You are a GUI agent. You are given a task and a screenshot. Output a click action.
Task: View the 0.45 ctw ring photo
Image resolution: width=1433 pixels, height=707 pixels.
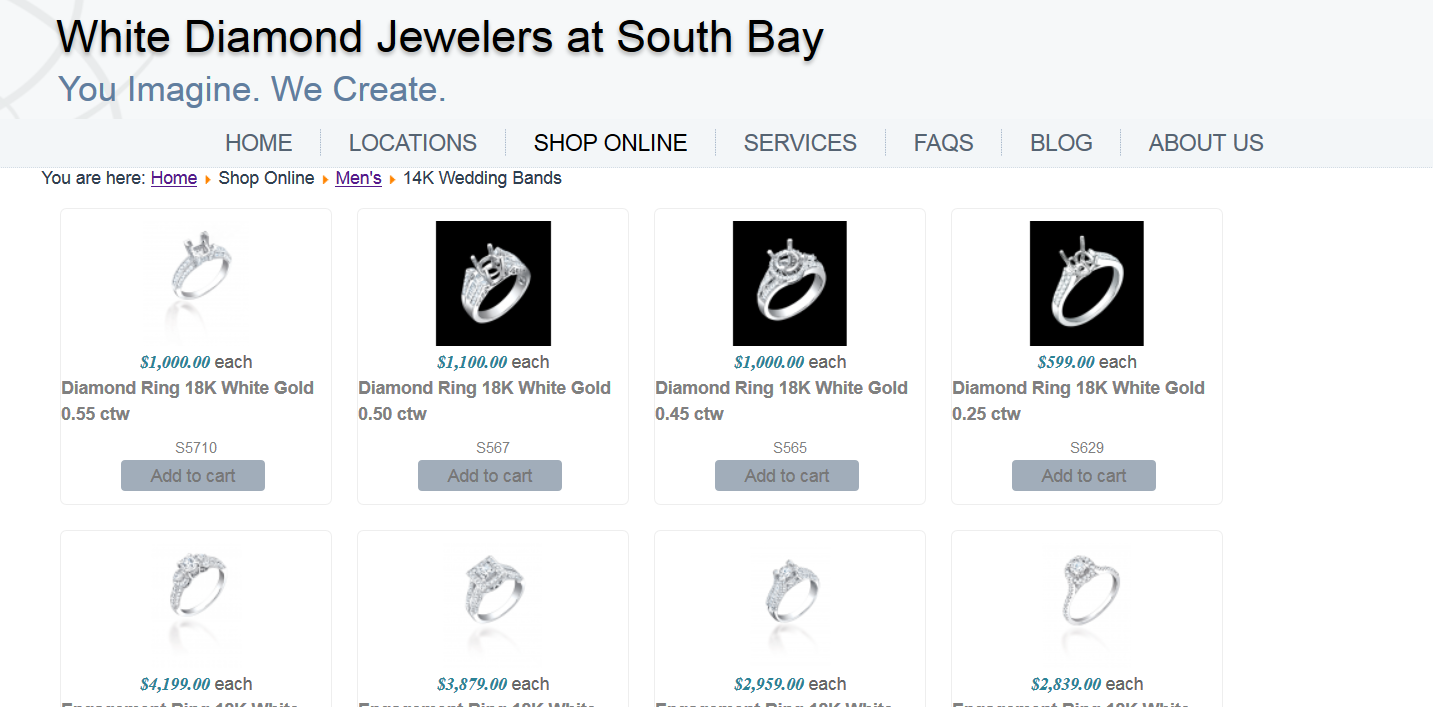790,283
